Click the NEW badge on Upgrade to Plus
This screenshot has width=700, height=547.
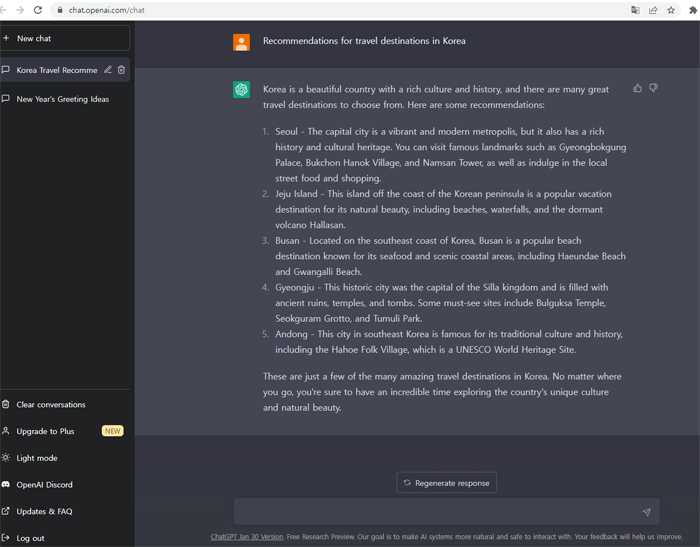click(x=112, y=431)
